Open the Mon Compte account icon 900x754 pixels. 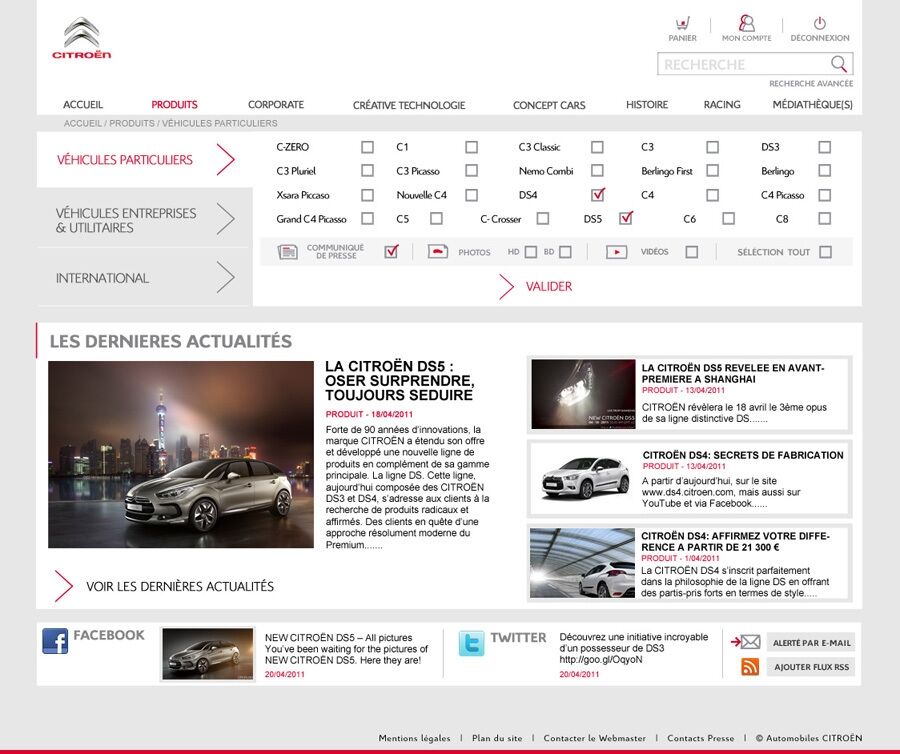pos(746,23)
